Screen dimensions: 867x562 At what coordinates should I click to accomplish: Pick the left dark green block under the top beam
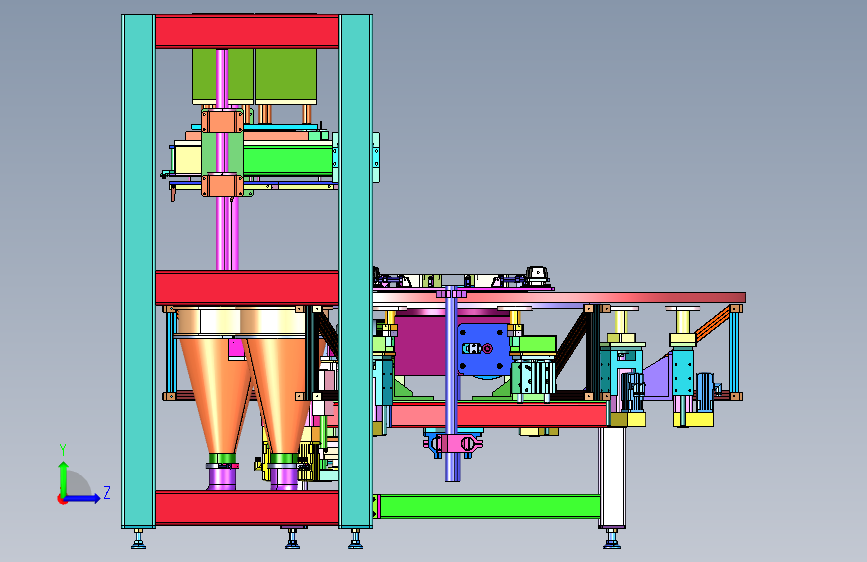click(x=205, y=76)
